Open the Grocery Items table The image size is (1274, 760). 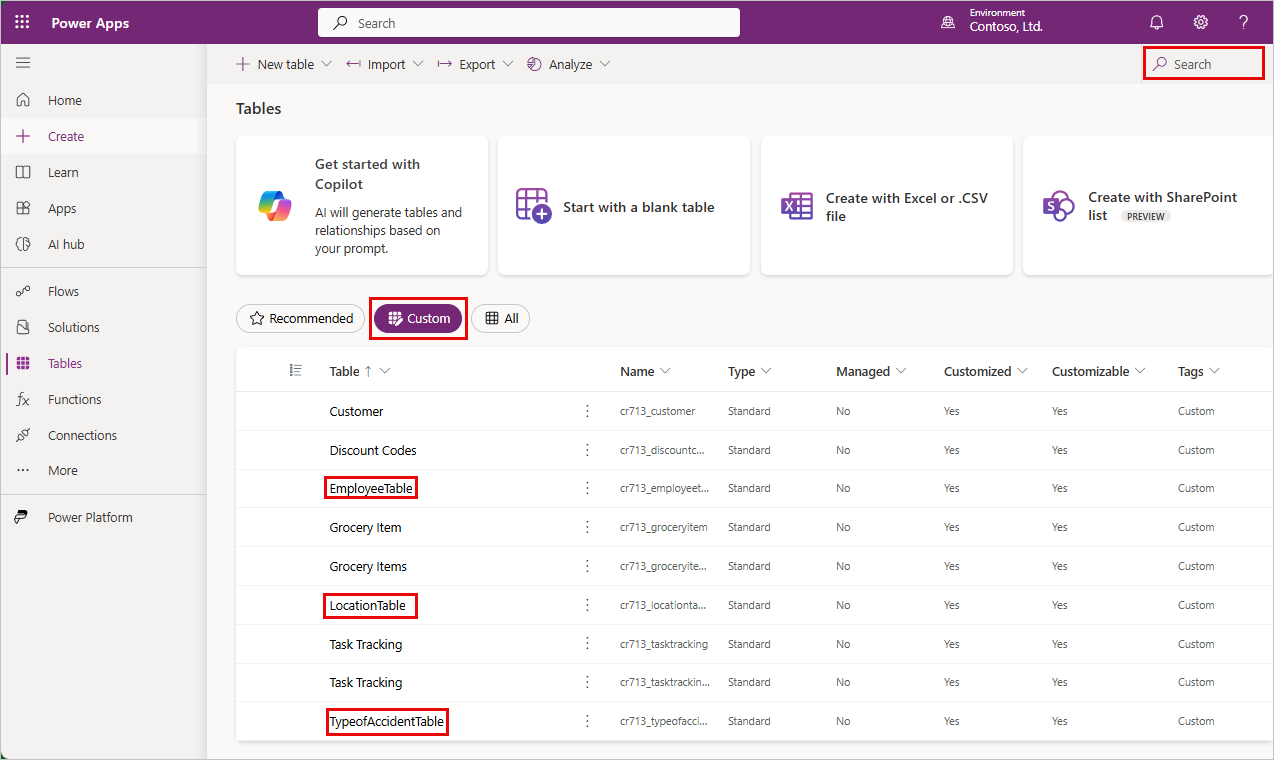click(368, 566)
